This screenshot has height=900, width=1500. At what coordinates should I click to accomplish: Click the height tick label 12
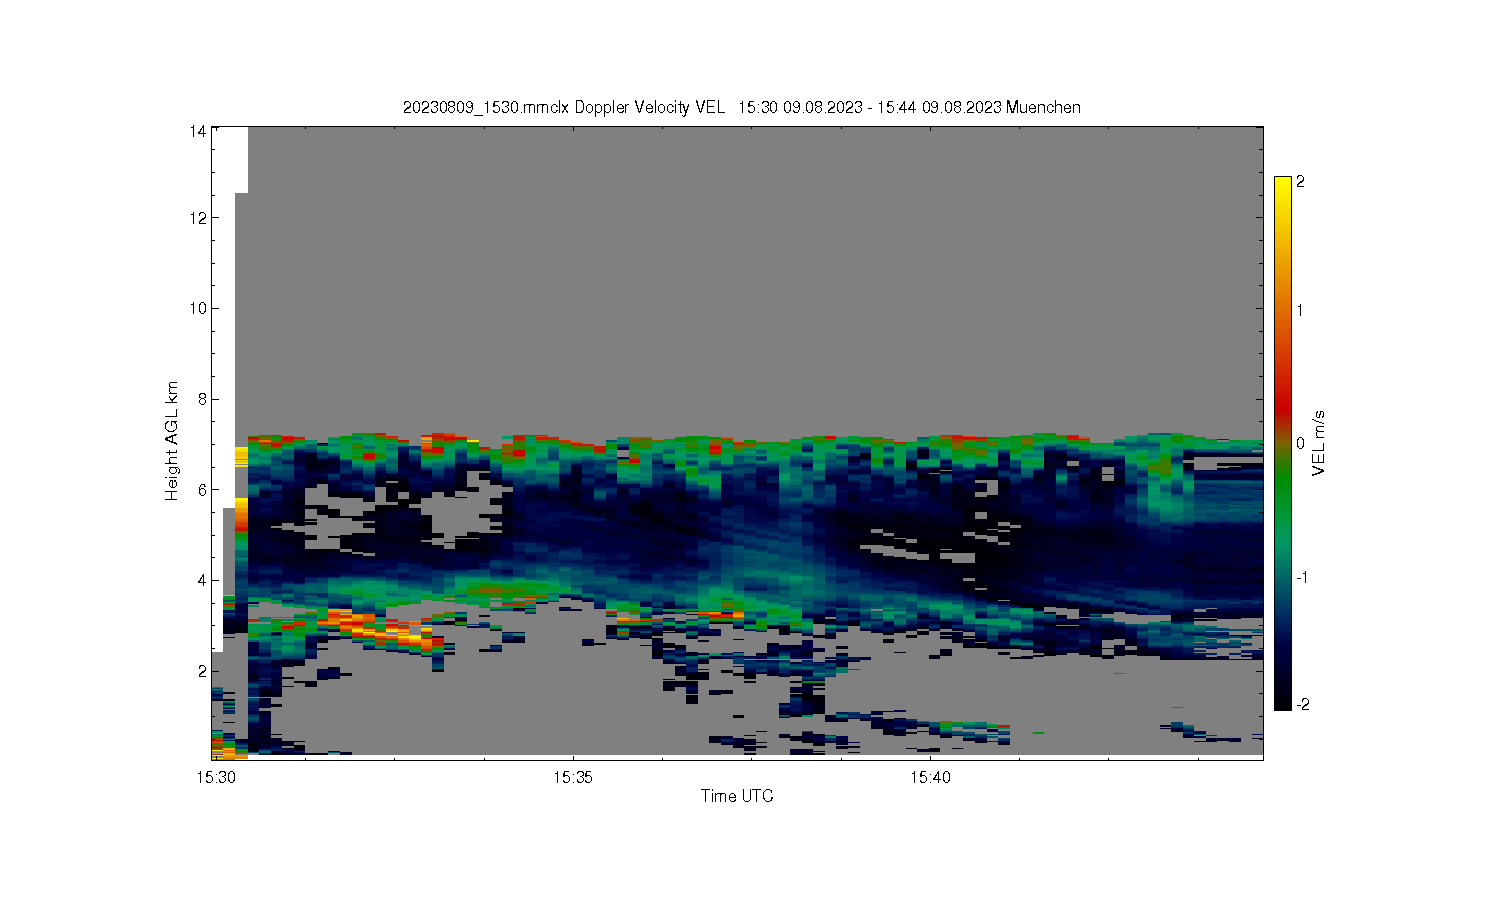198,218
